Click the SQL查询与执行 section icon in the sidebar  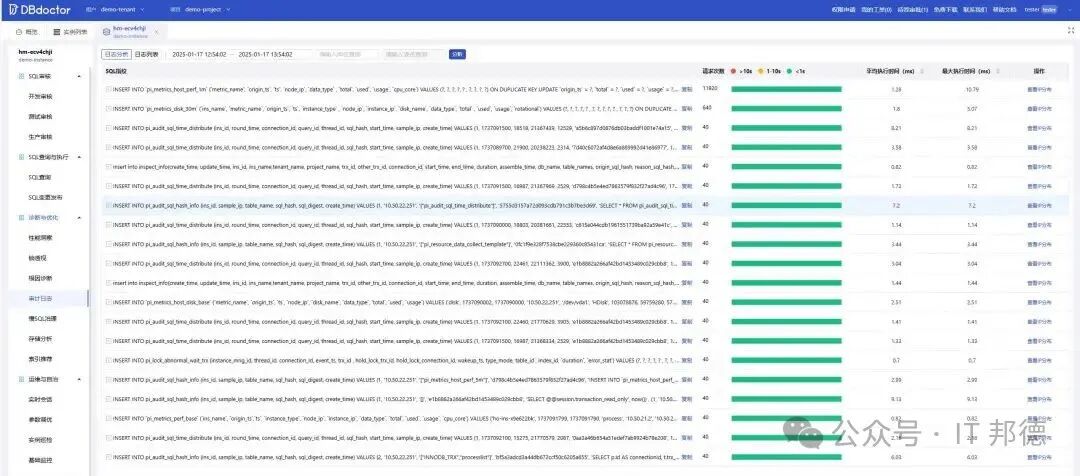point(21,157)
